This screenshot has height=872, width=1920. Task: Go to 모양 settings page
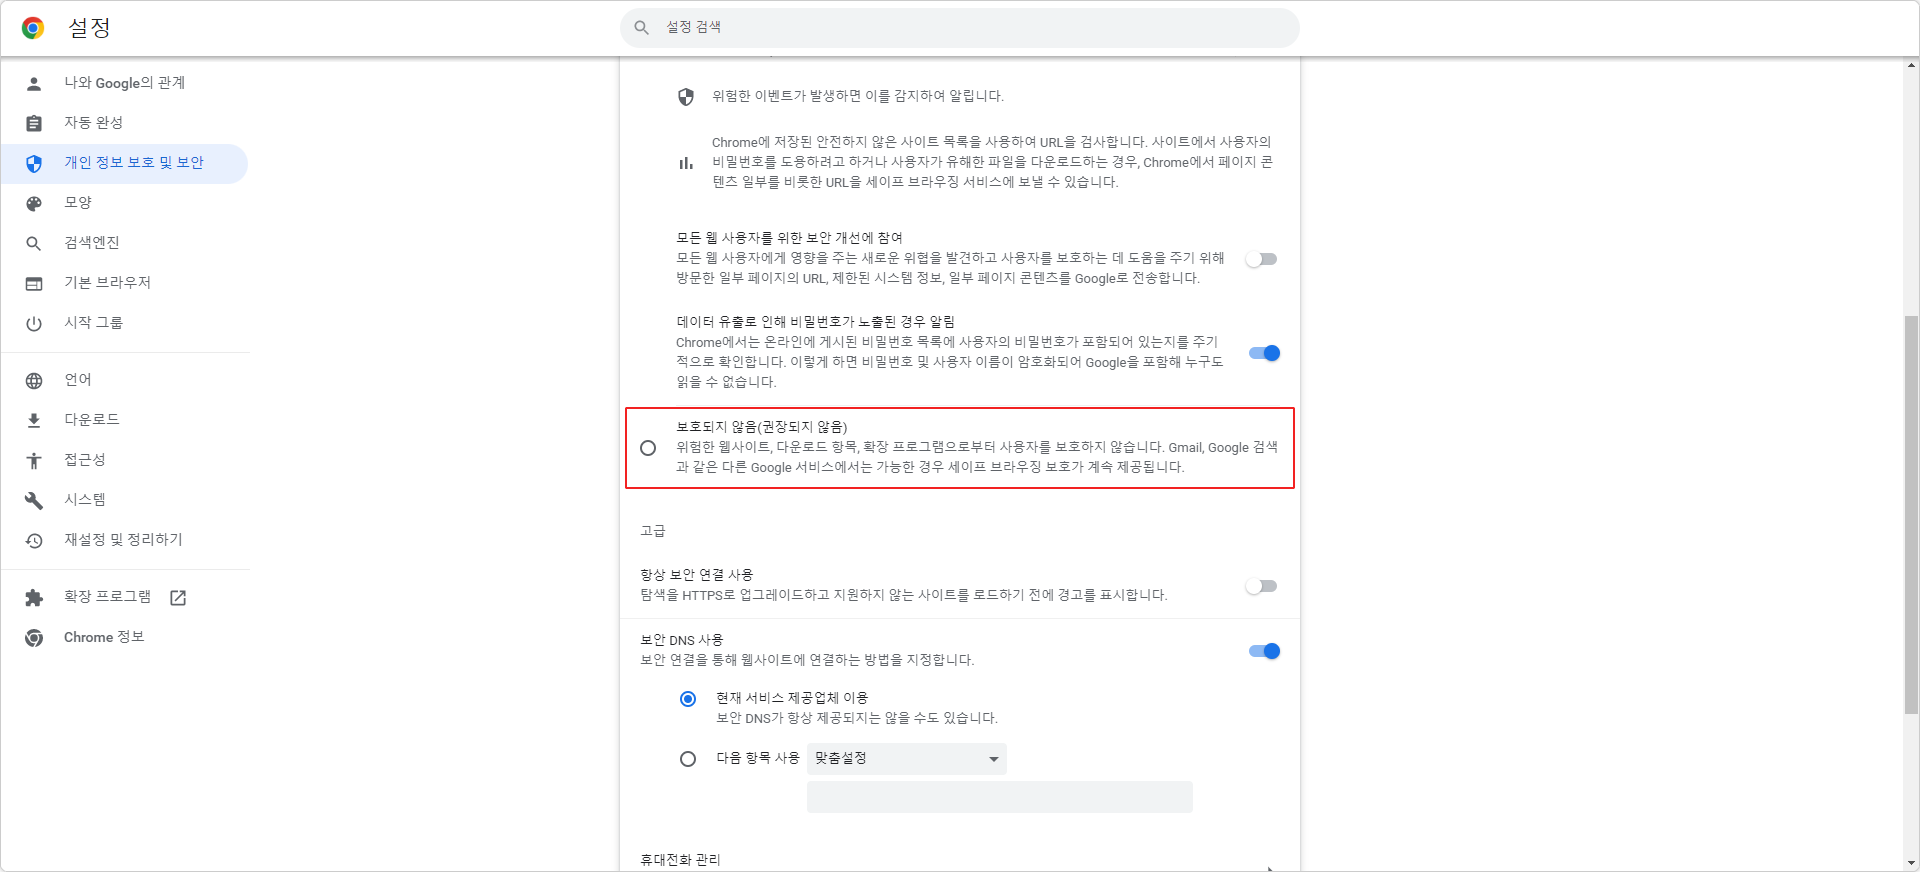(125, 203)
